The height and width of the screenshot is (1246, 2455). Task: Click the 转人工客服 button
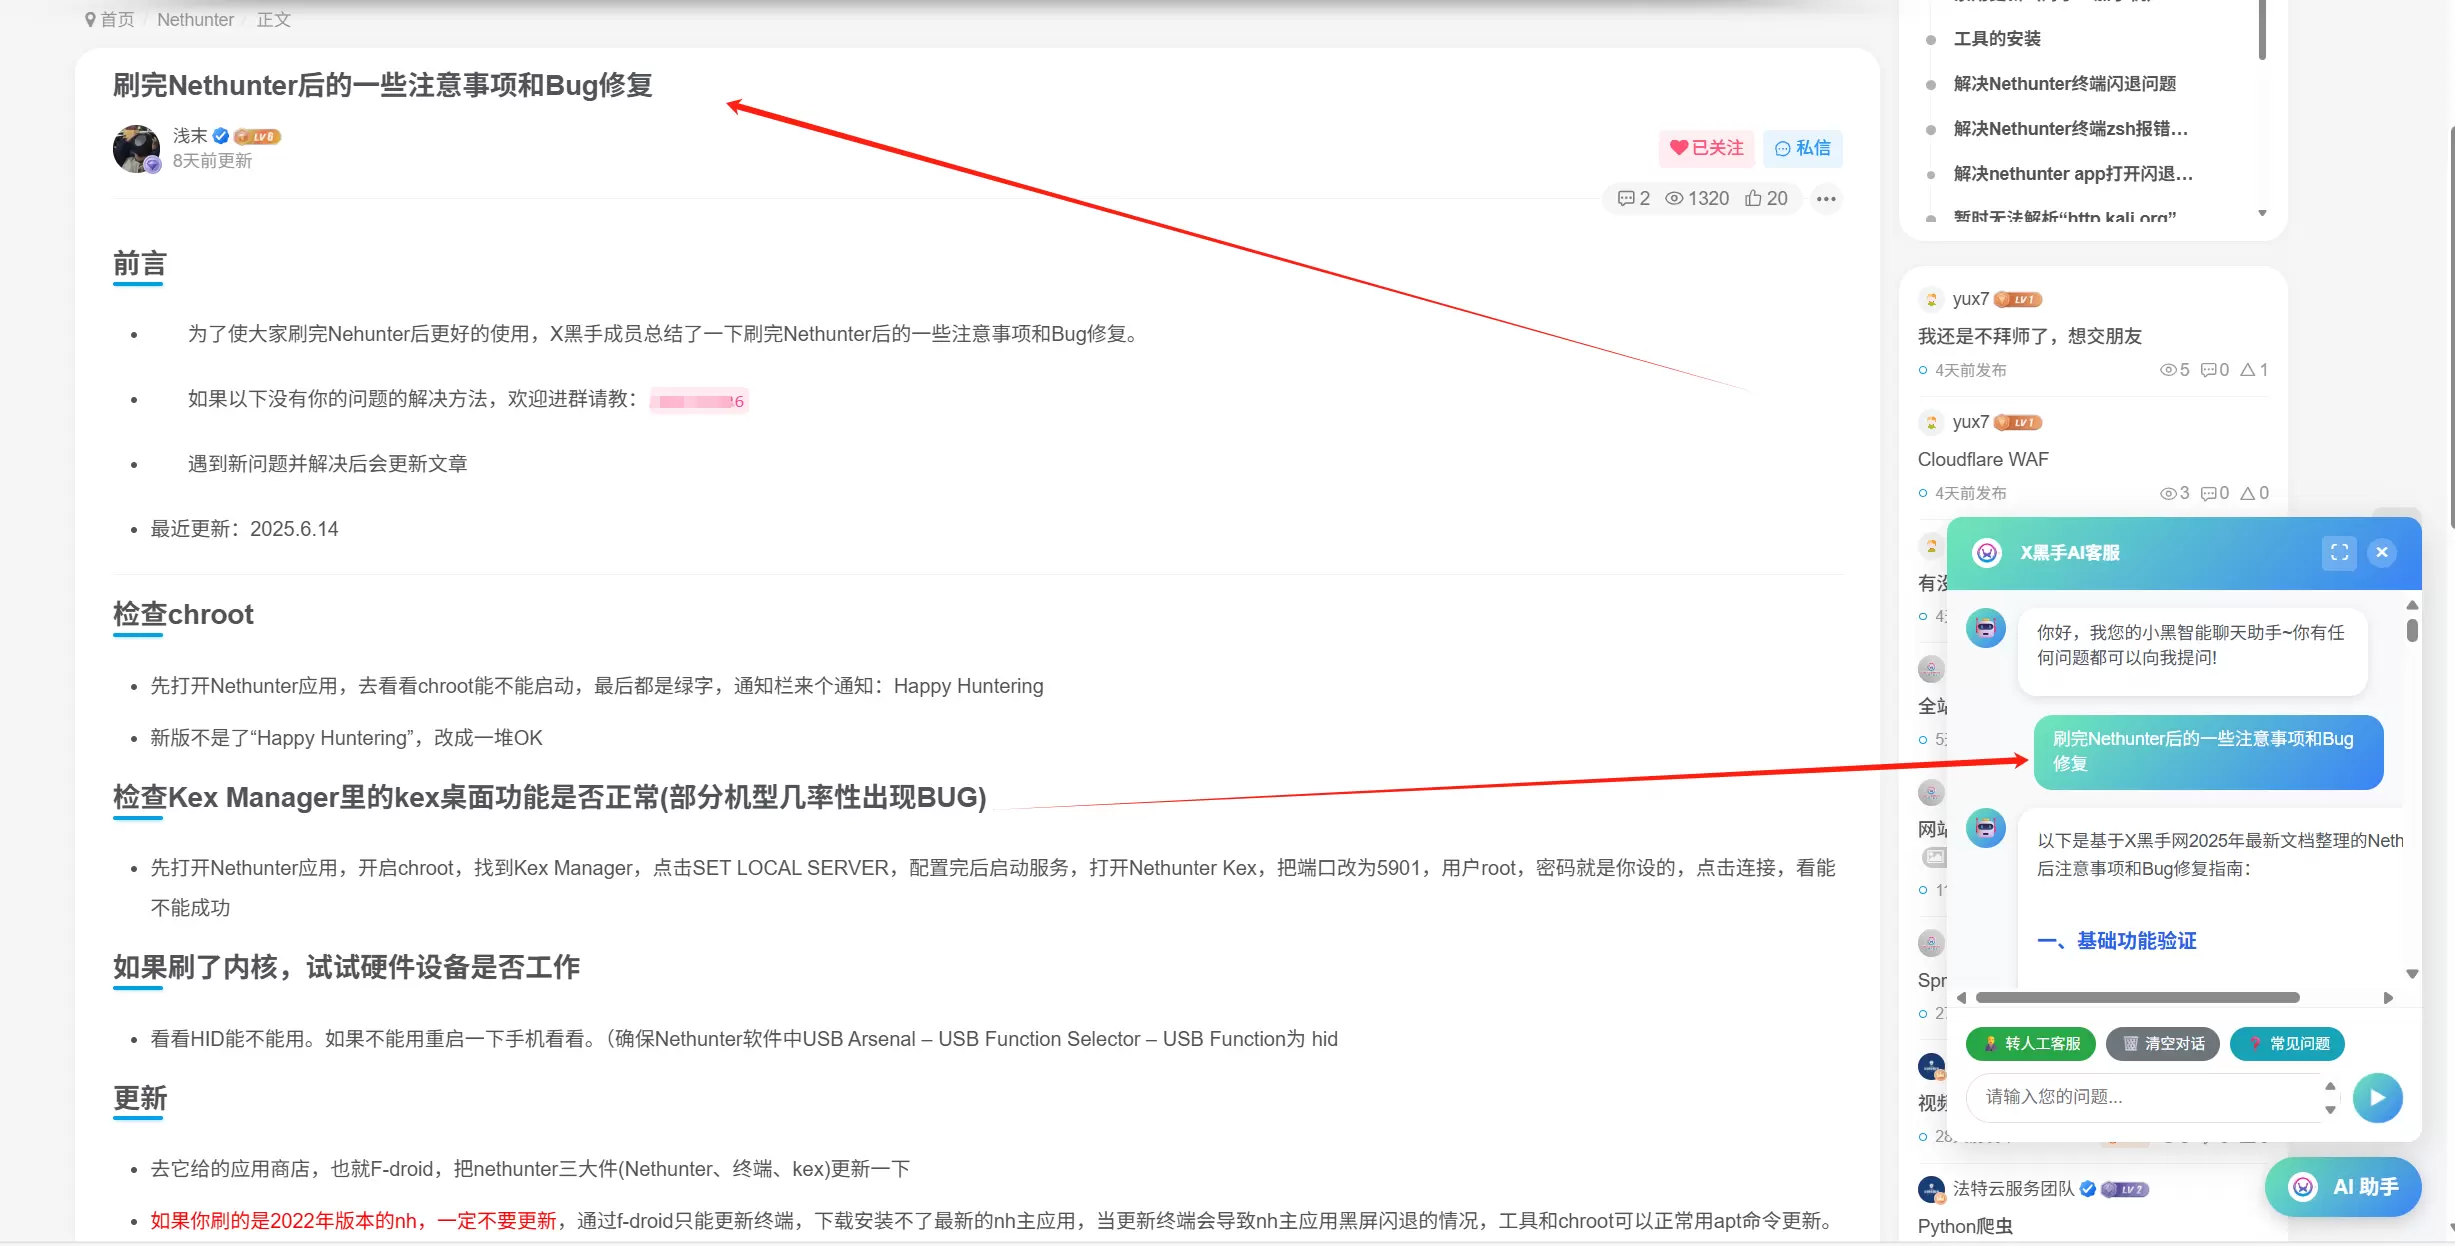2031,1043
